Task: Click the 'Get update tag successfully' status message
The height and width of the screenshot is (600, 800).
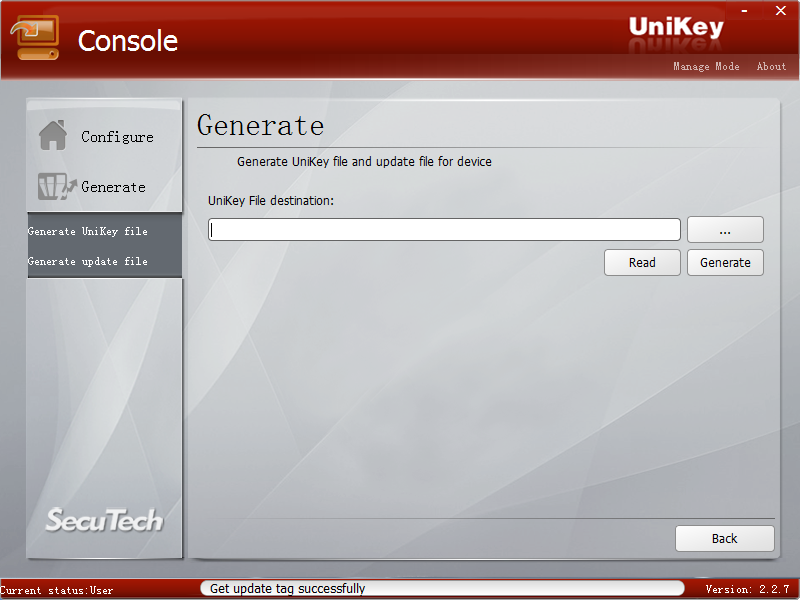Action: pyautogui.click(x=288, y=589)
